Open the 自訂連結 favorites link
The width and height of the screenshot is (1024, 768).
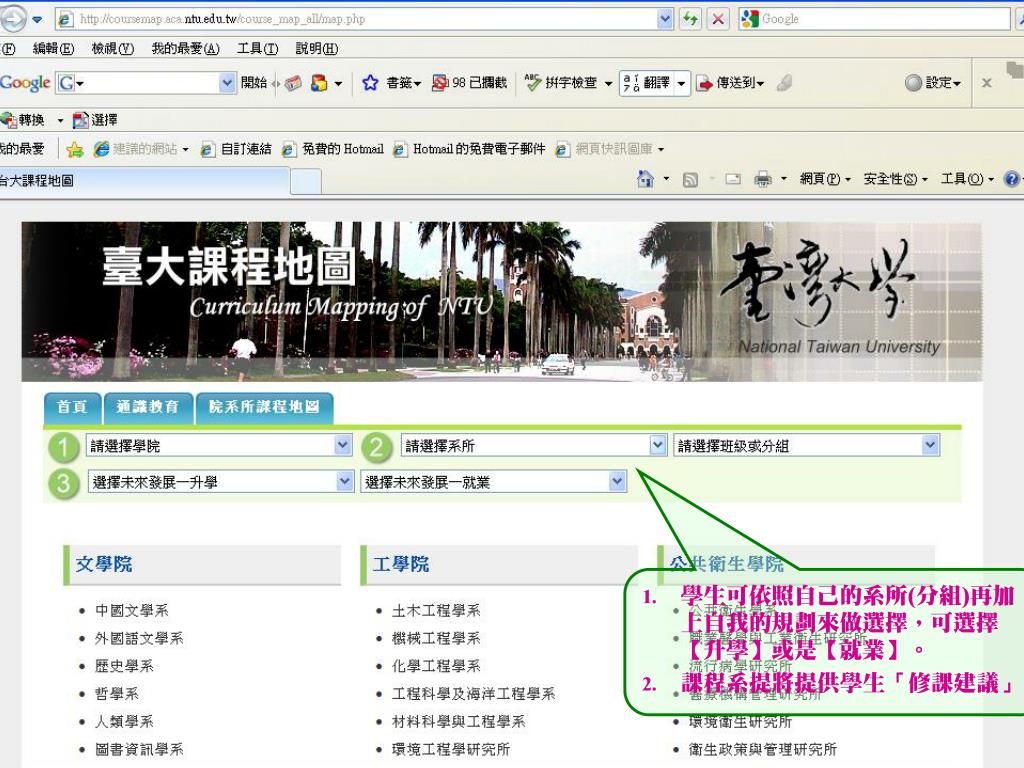click(236, 150)
